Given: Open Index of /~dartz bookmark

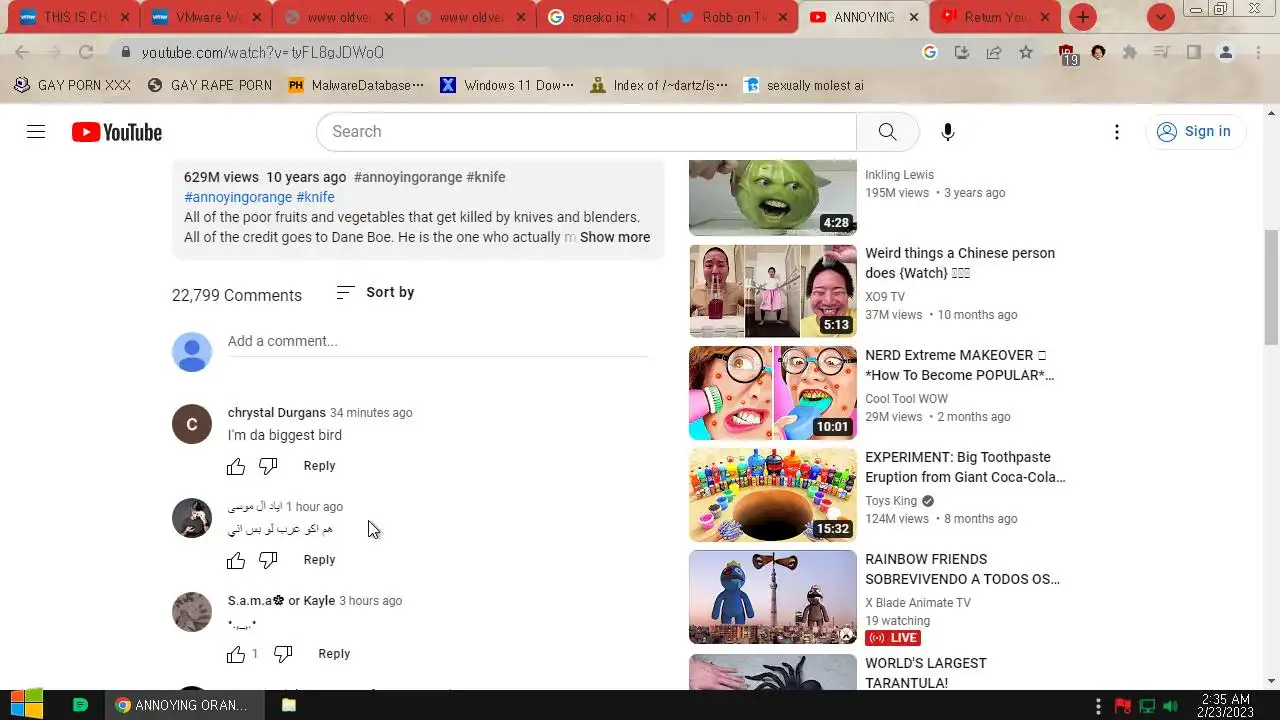Looking at the screenshot, I should click(659, 85).
